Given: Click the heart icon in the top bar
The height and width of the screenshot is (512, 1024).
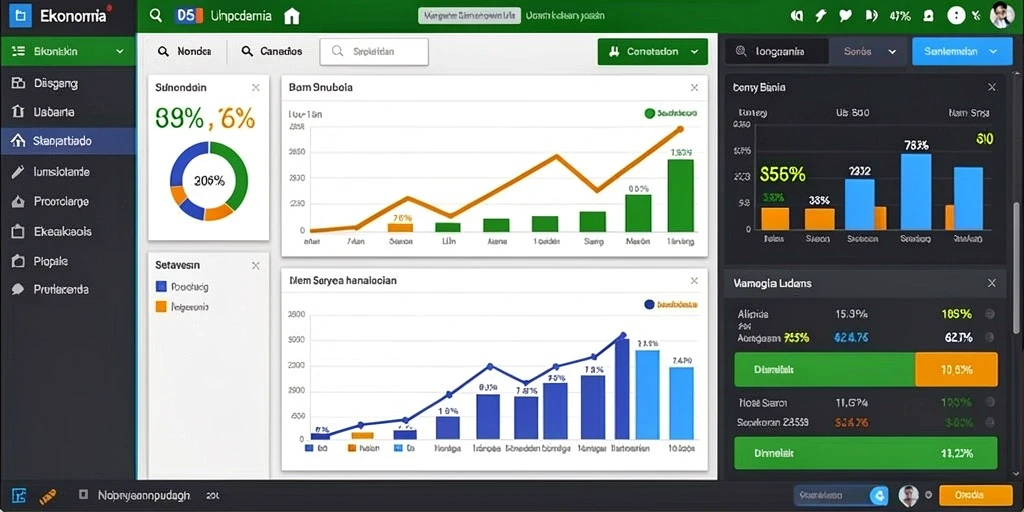Looking at the screenshot, I should (x=845, y=16).
